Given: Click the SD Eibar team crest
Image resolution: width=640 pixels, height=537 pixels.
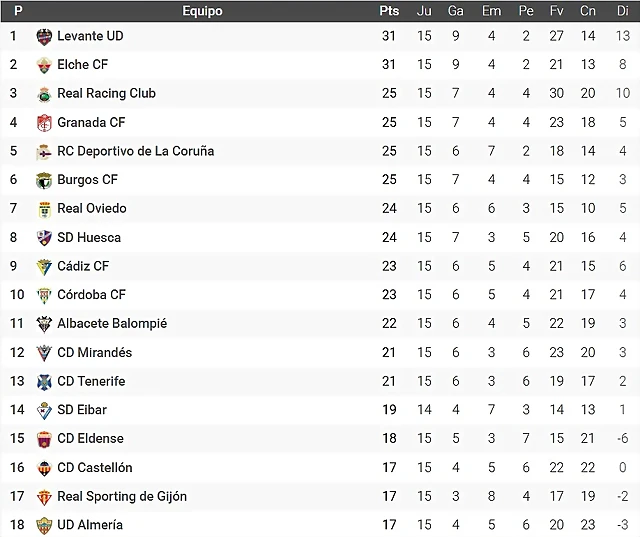Looking at the screenshot, I should 44,411.
